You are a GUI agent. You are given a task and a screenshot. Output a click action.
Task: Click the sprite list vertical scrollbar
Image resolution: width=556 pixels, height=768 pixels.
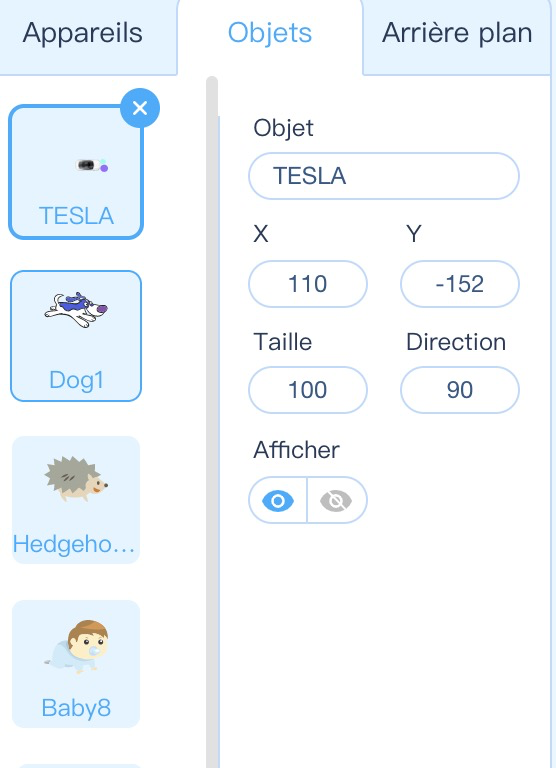point(212,421)
